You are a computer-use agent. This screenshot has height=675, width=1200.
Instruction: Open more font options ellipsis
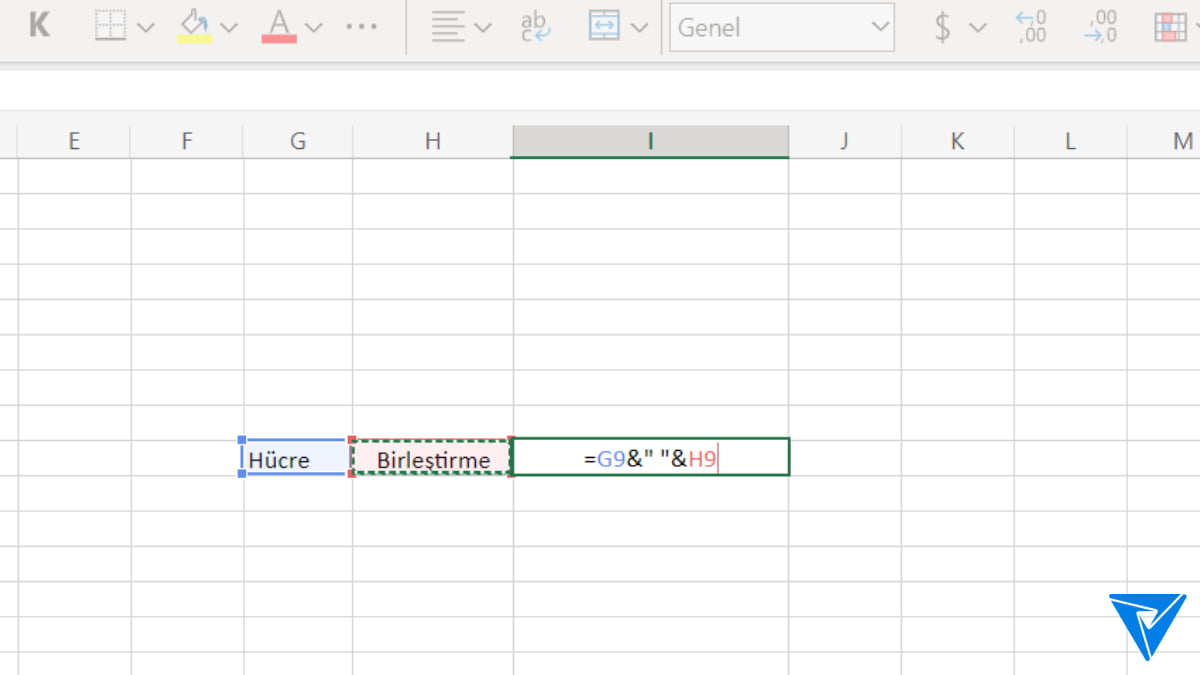(361, 27)
